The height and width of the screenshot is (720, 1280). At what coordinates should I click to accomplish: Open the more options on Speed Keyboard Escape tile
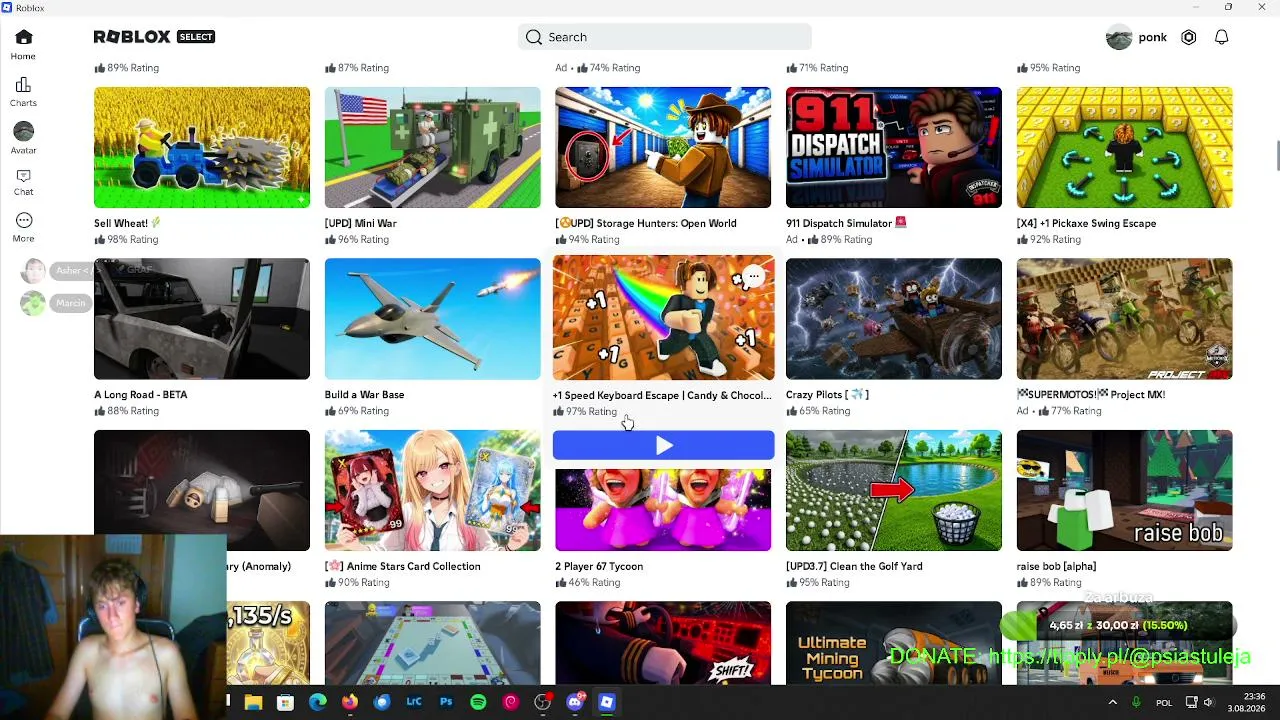click(754, 277)
